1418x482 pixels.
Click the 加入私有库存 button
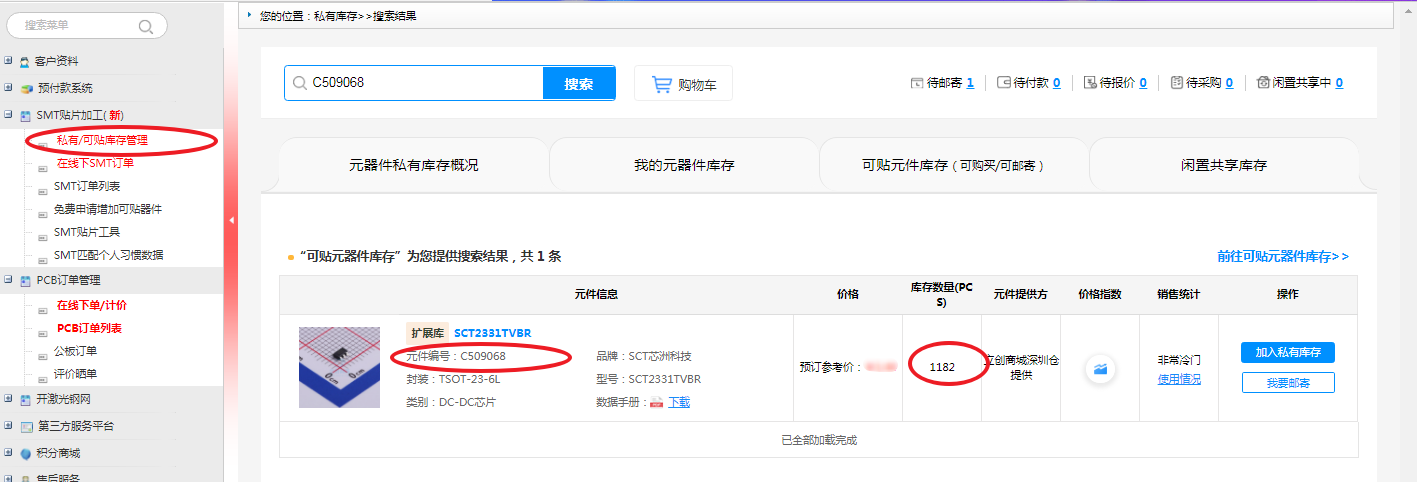click(x=1288, y=352)
